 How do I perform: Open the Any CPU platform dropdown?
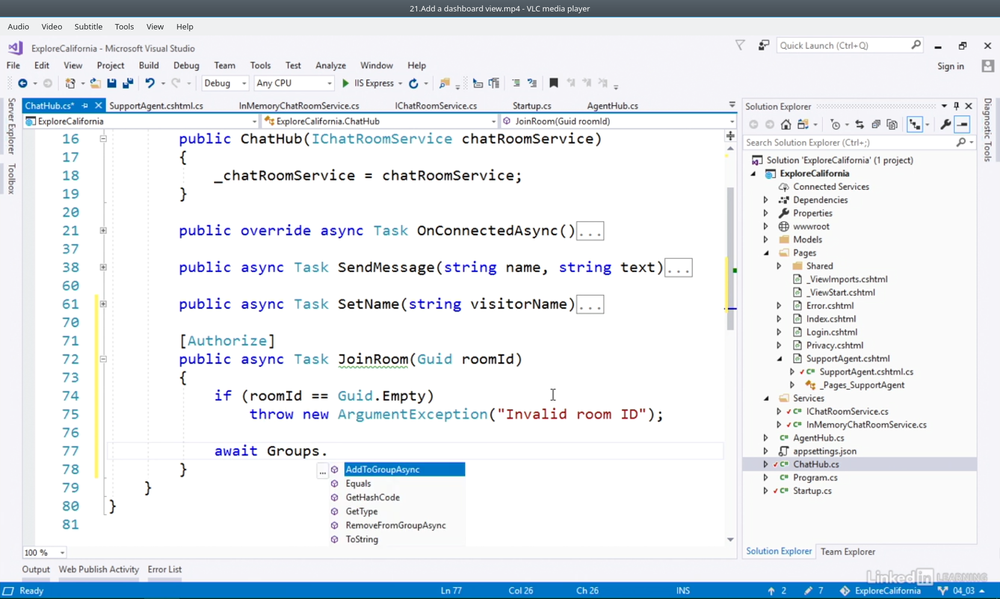pyautogui.click(x=293, y=83)
